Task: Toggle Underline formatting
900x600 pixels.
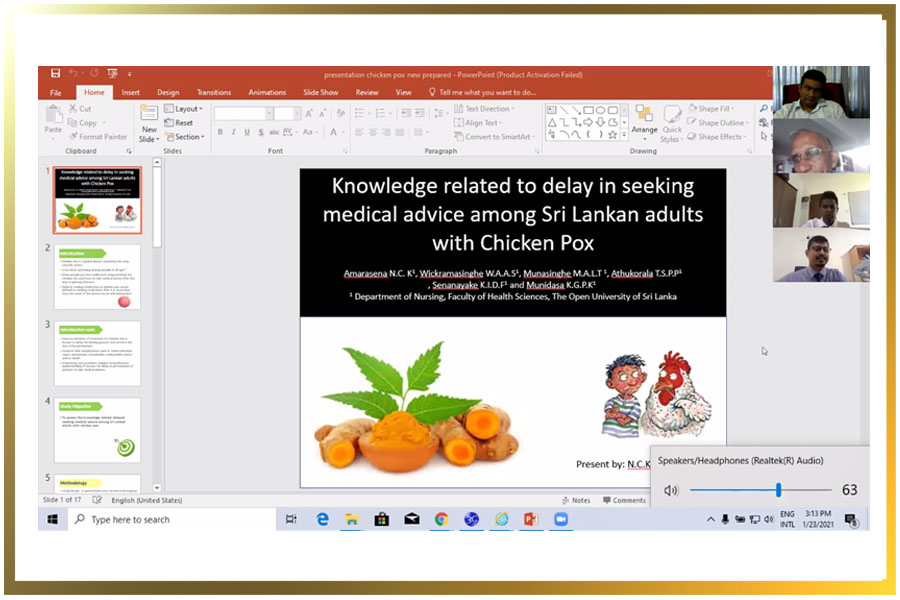Action: point(247,132)
